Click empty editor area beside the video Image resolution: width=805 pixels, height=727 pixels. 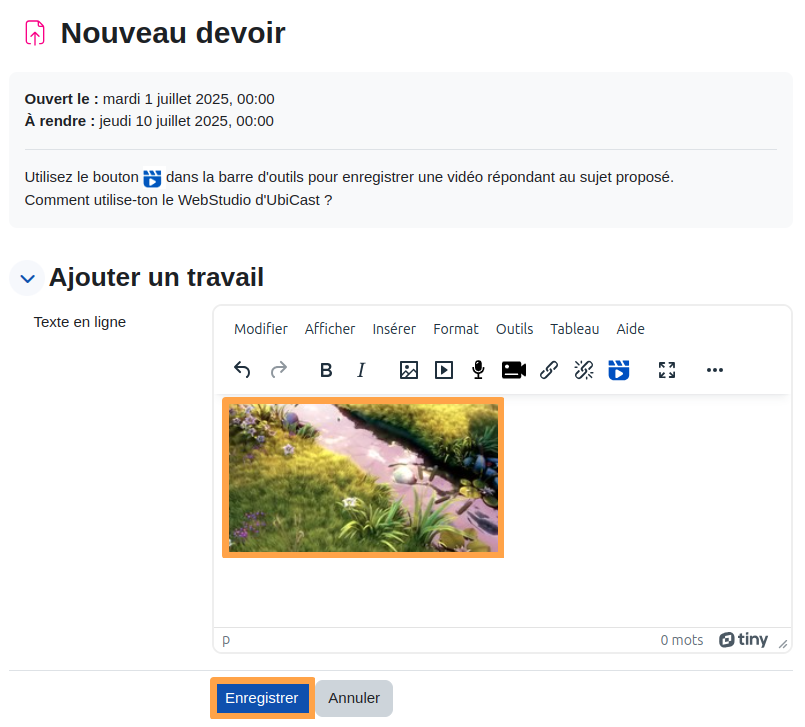coord(647,477)
